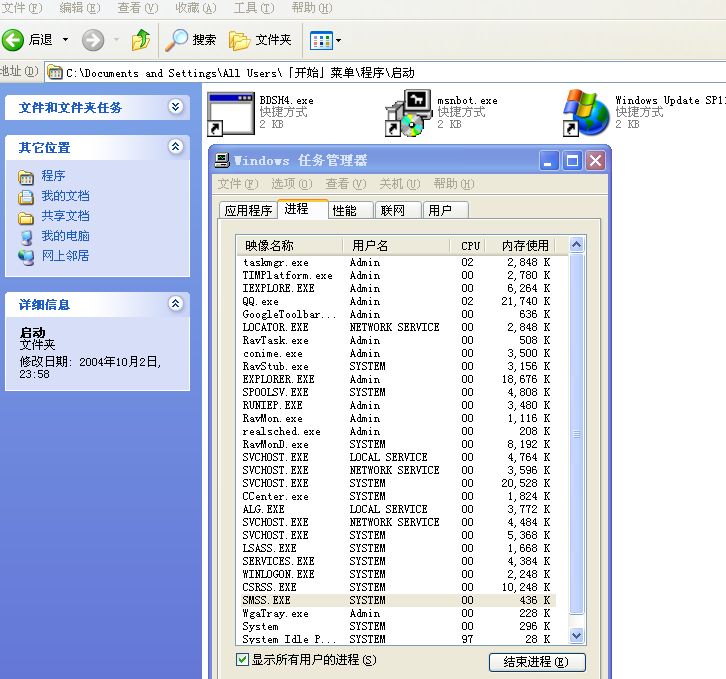Click the green Back arrow icon
This screenshot has width=726, height=679.
(x=13, y=40)
